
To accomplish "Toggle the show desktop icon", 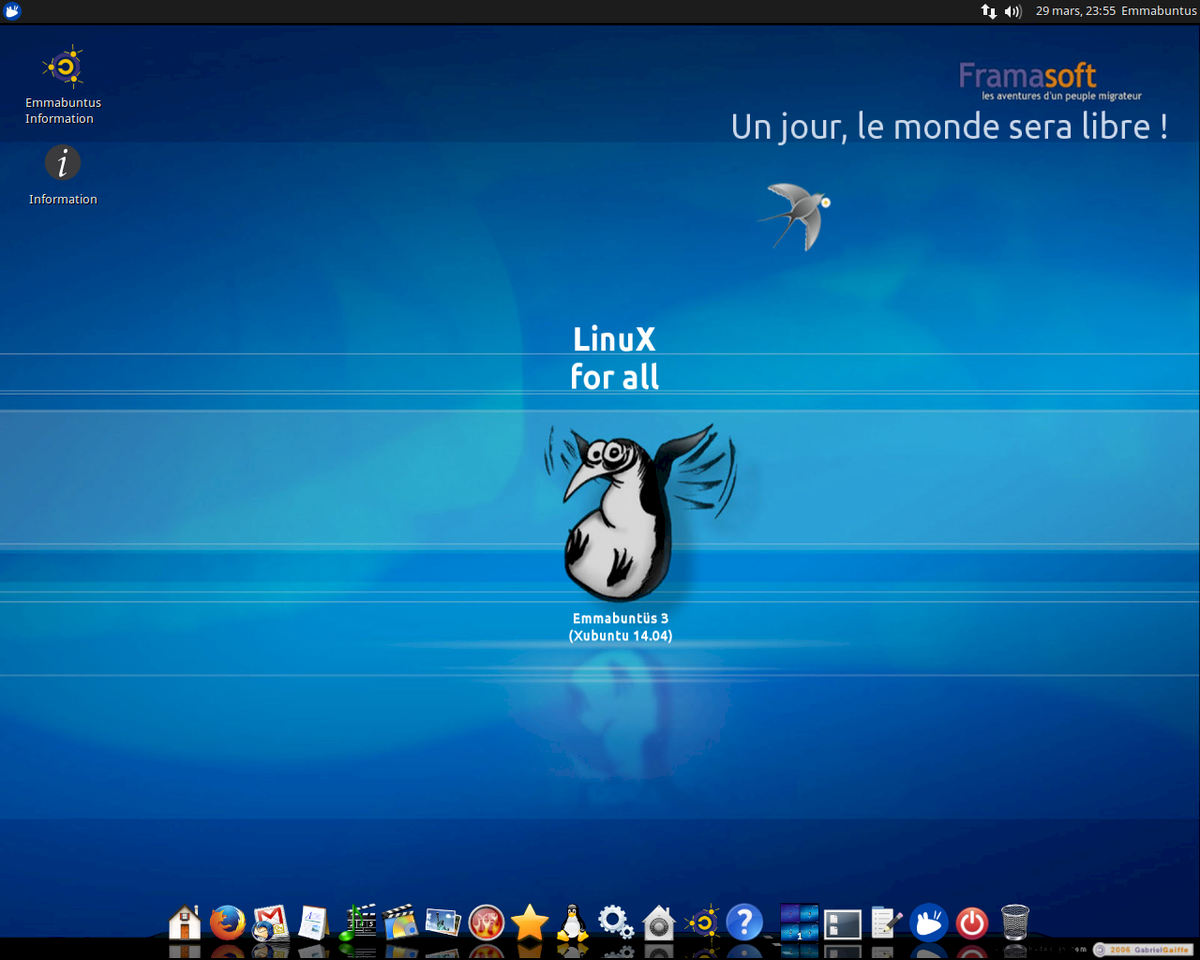I will tap(840, 922).
